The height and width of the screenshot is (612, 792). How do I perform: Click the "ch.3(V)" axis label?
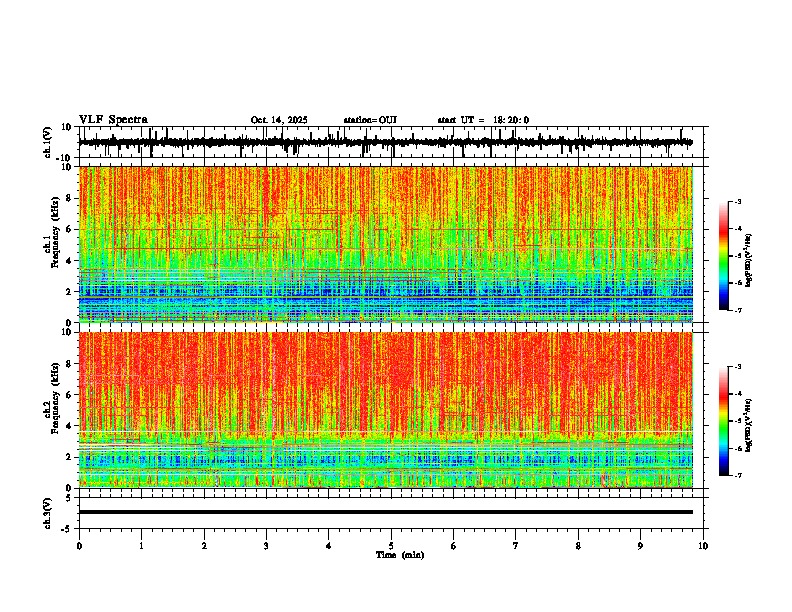pyautogui.click(x=48, y=513)
